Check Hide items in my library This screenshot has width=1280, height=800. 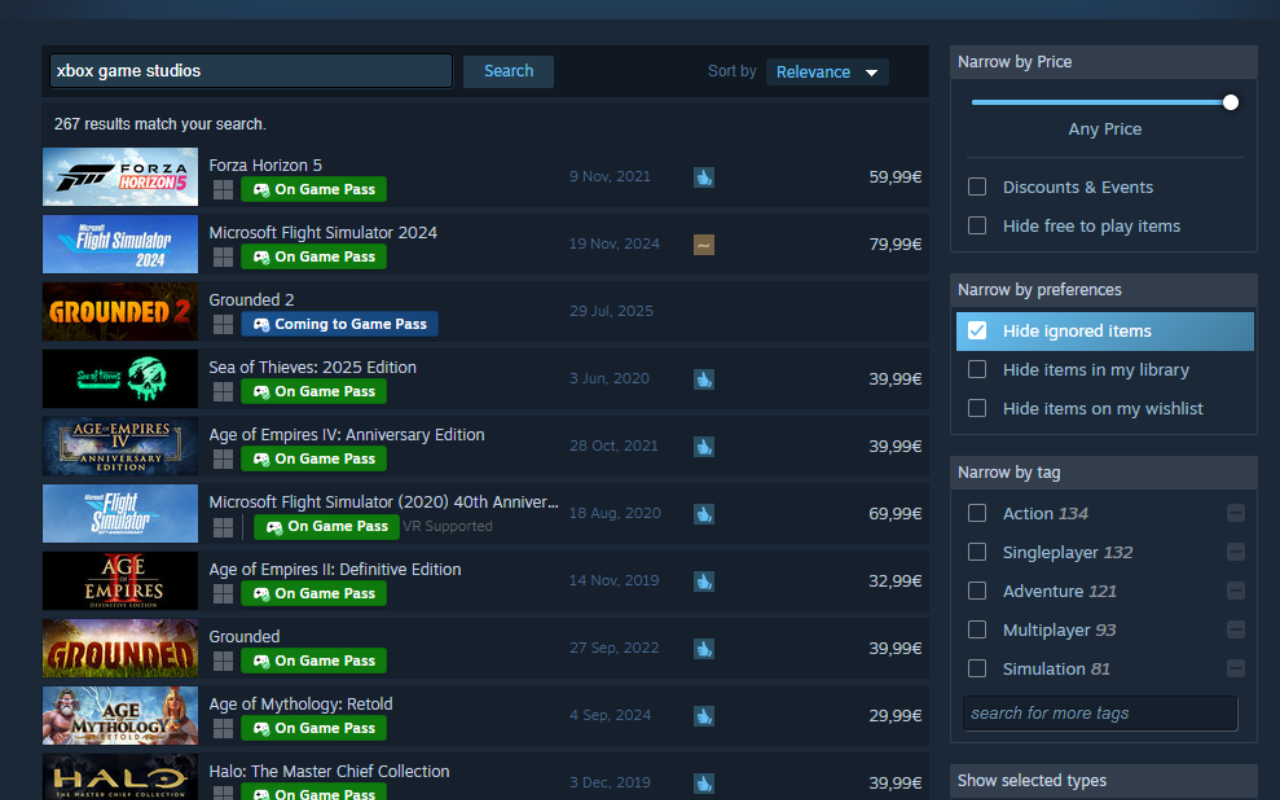coord(977,370)
